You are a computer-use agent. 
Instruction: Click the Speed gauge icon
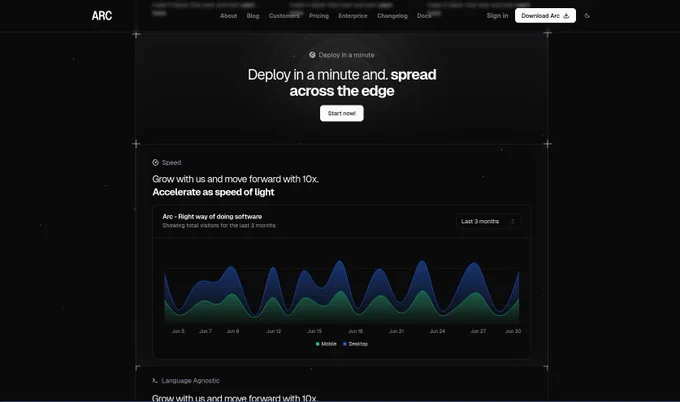pyautogui.click(x=155, y=163)
